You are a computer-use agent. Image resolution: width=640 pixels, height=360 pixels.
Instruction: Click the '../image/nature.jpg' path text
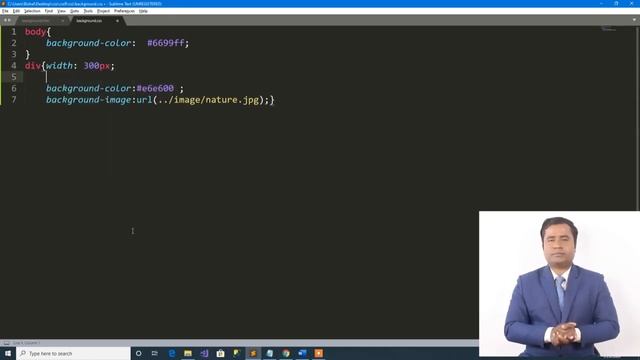208,100
